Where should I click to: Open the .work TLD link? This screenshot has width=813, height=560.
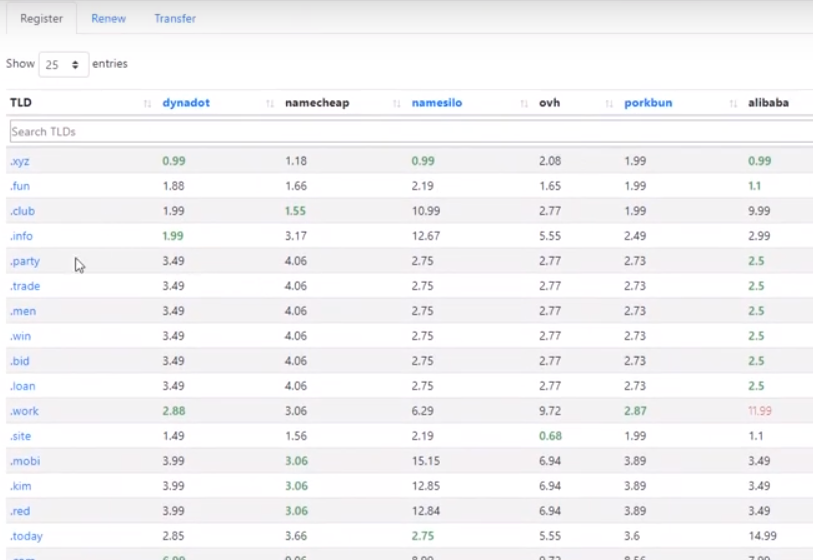pos(24,411)
